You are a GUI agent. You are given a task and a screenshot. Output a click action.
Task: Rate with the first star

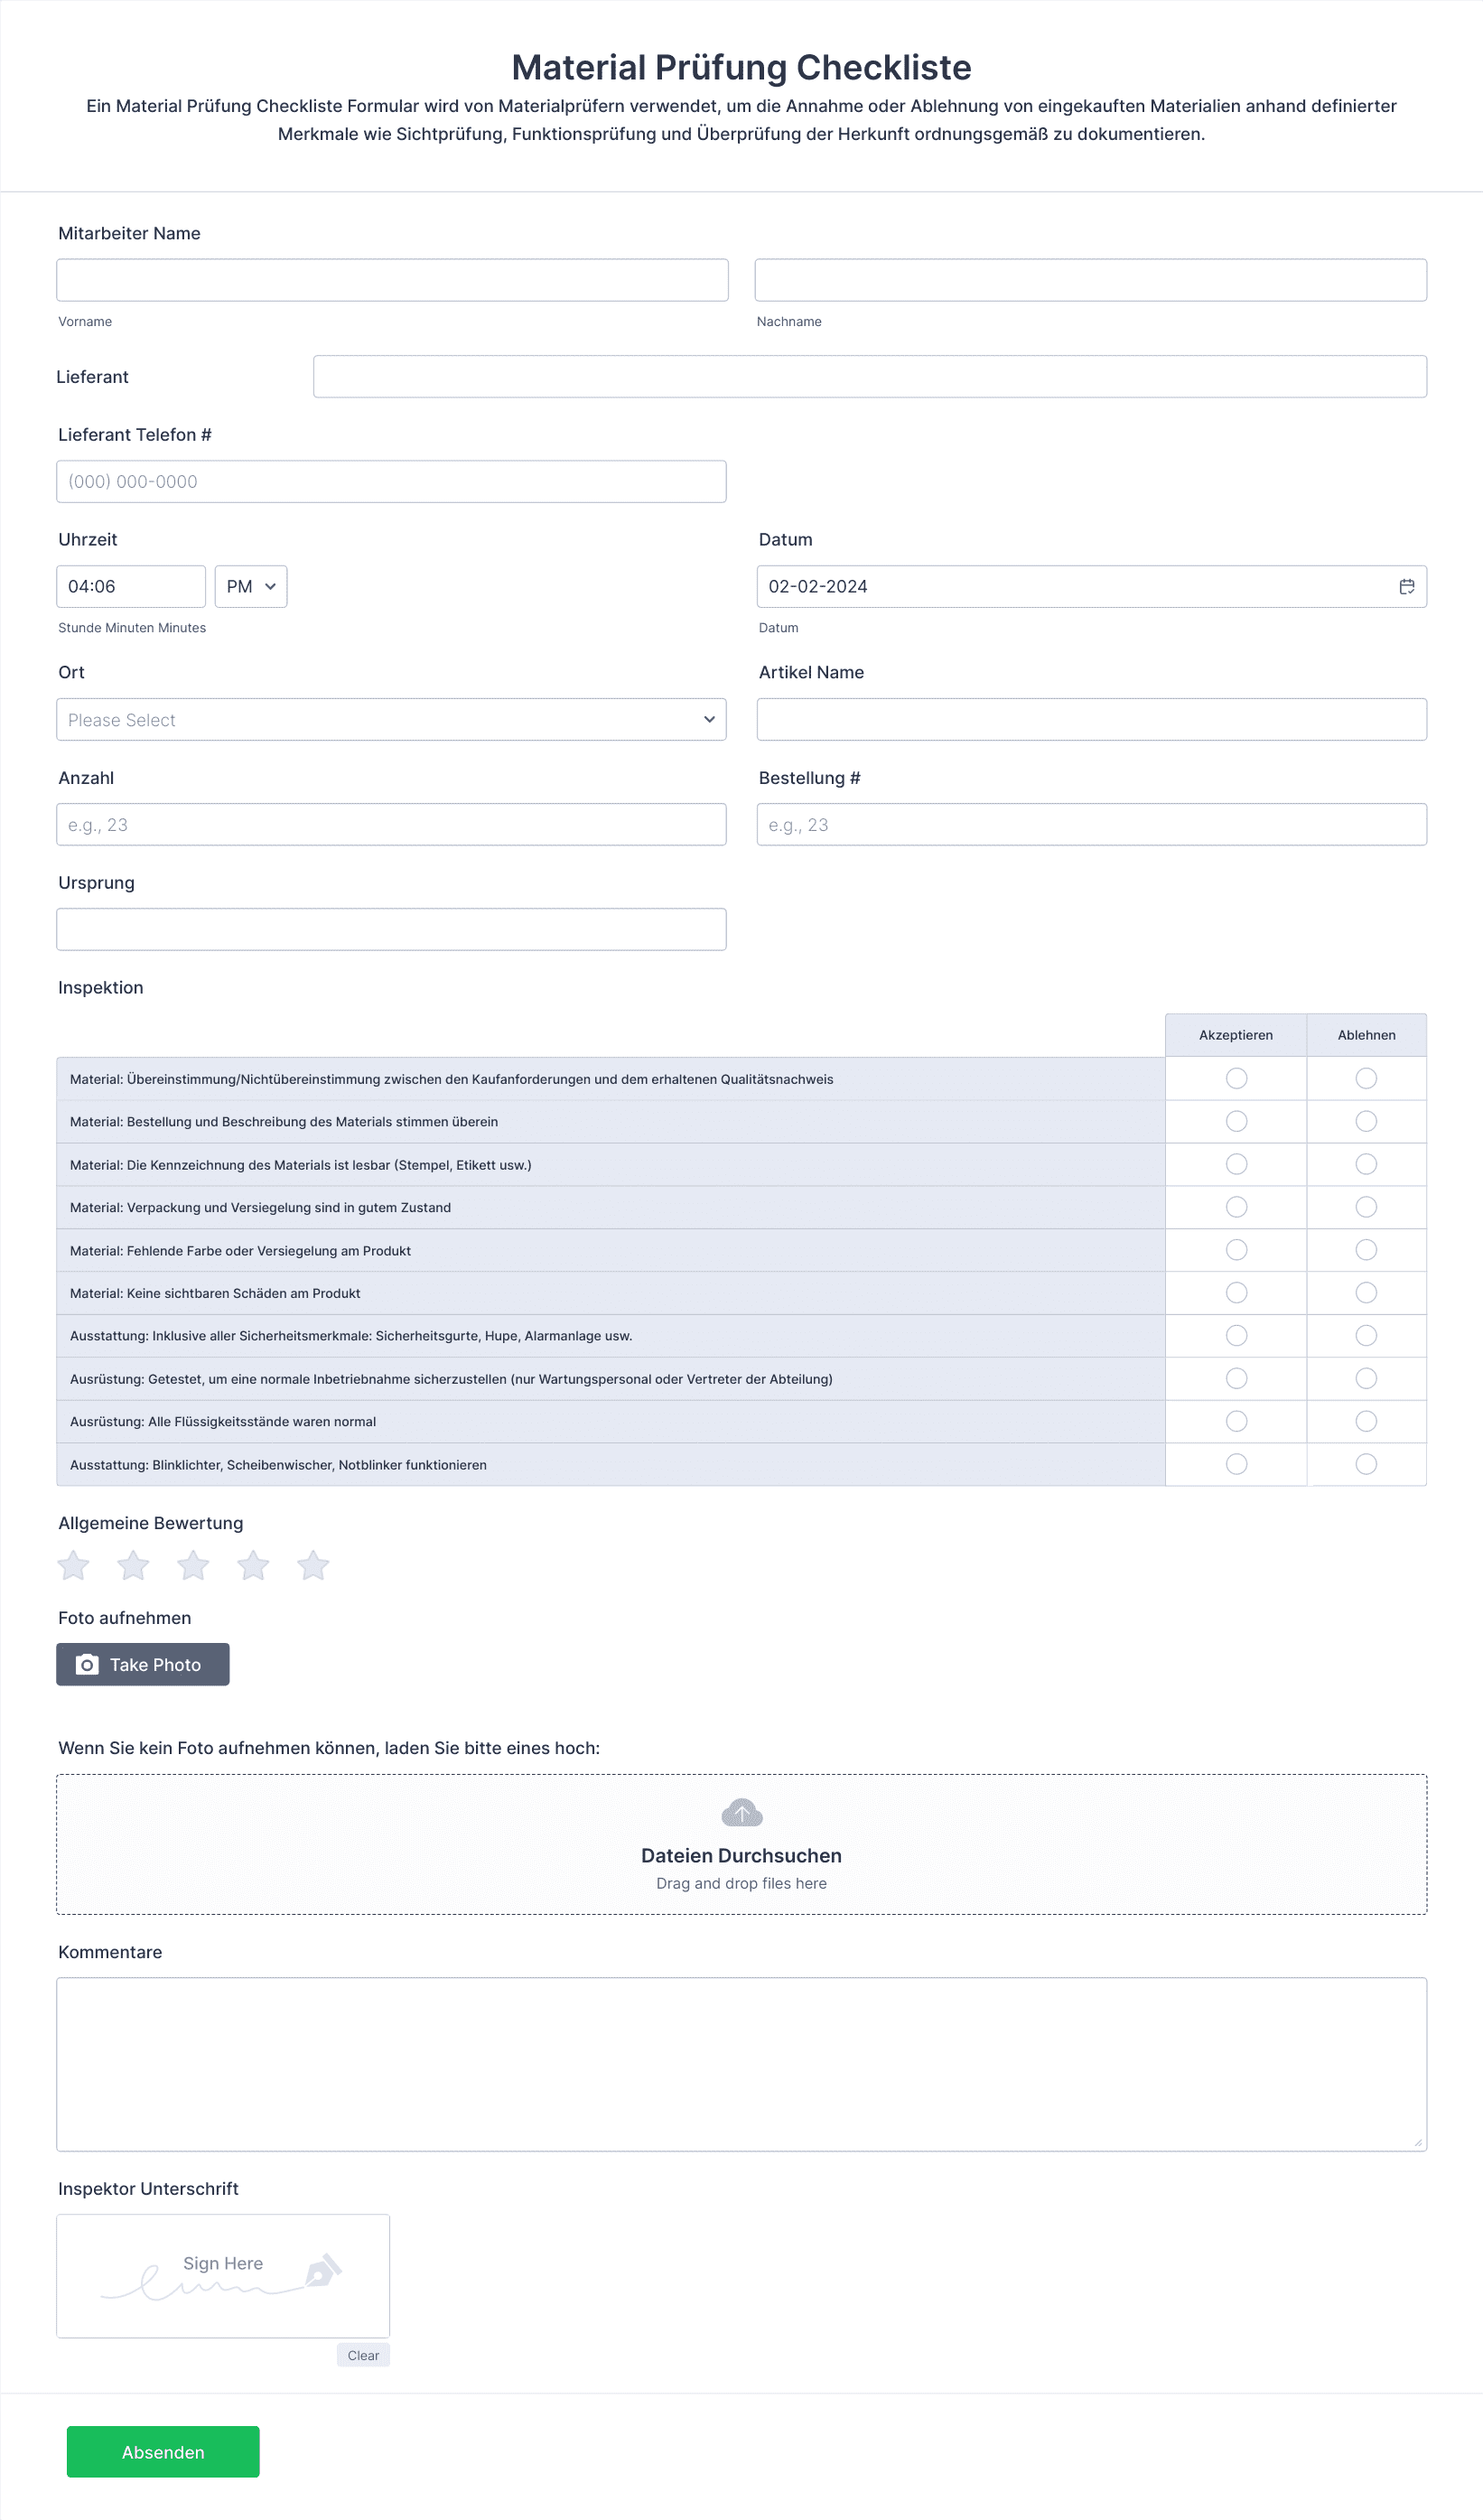tap(73, 1565)
